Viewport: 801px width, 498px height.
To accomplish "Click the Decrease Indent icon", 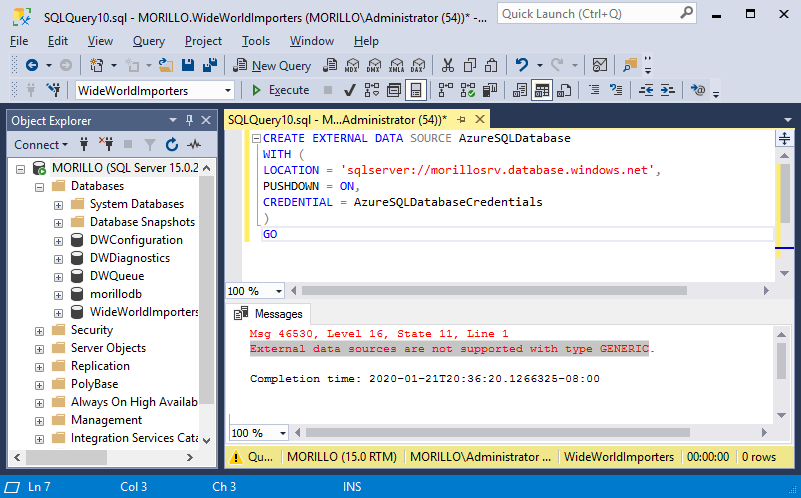I will coord(646,90).
